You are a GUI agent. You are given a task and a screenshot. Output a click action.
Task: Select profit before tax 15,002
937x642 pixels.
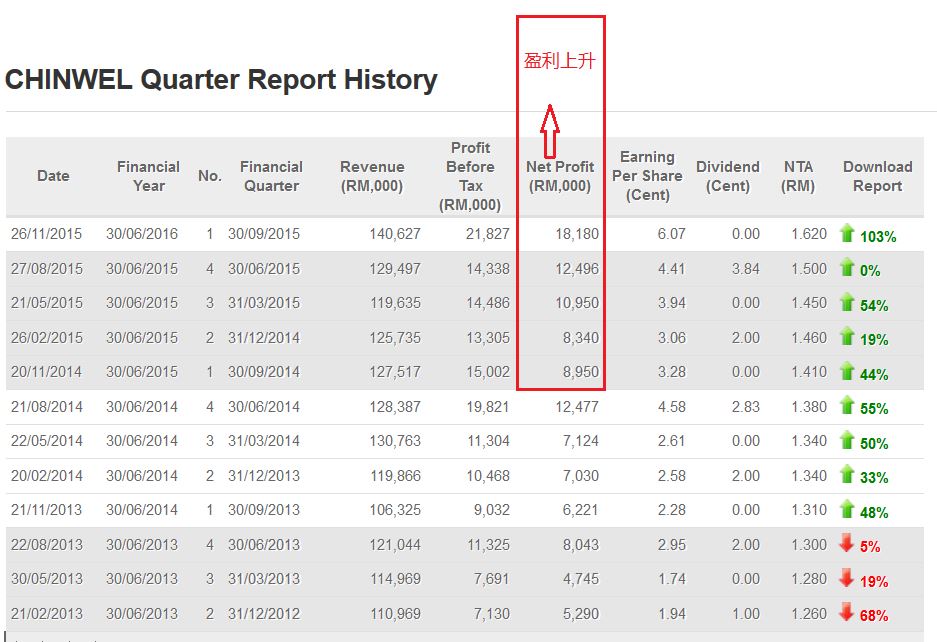(488, 372)
